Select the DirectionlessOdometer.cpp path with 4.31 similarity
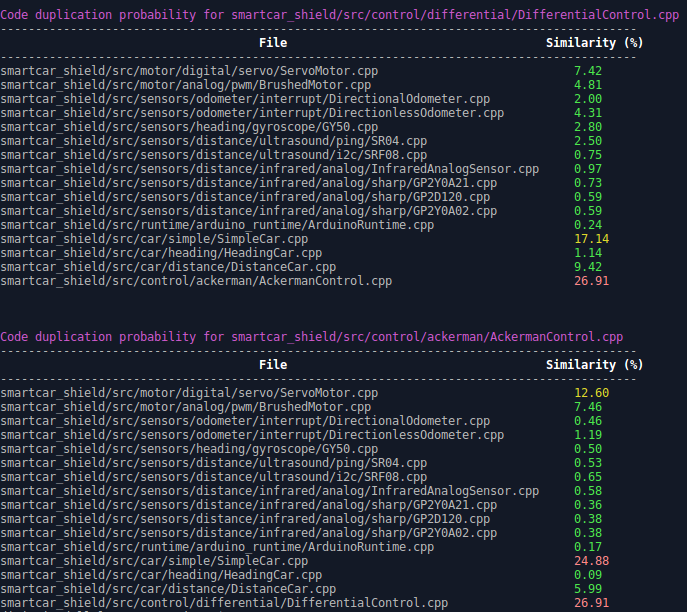687x612 pixels. [252, 113]
